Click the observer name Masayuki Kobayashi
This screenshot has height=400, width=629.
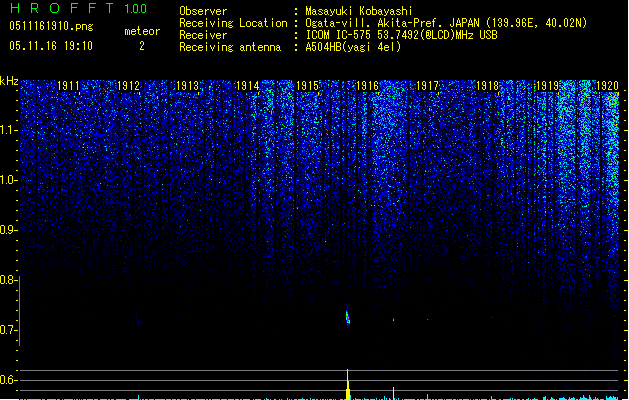coord(359,11)
